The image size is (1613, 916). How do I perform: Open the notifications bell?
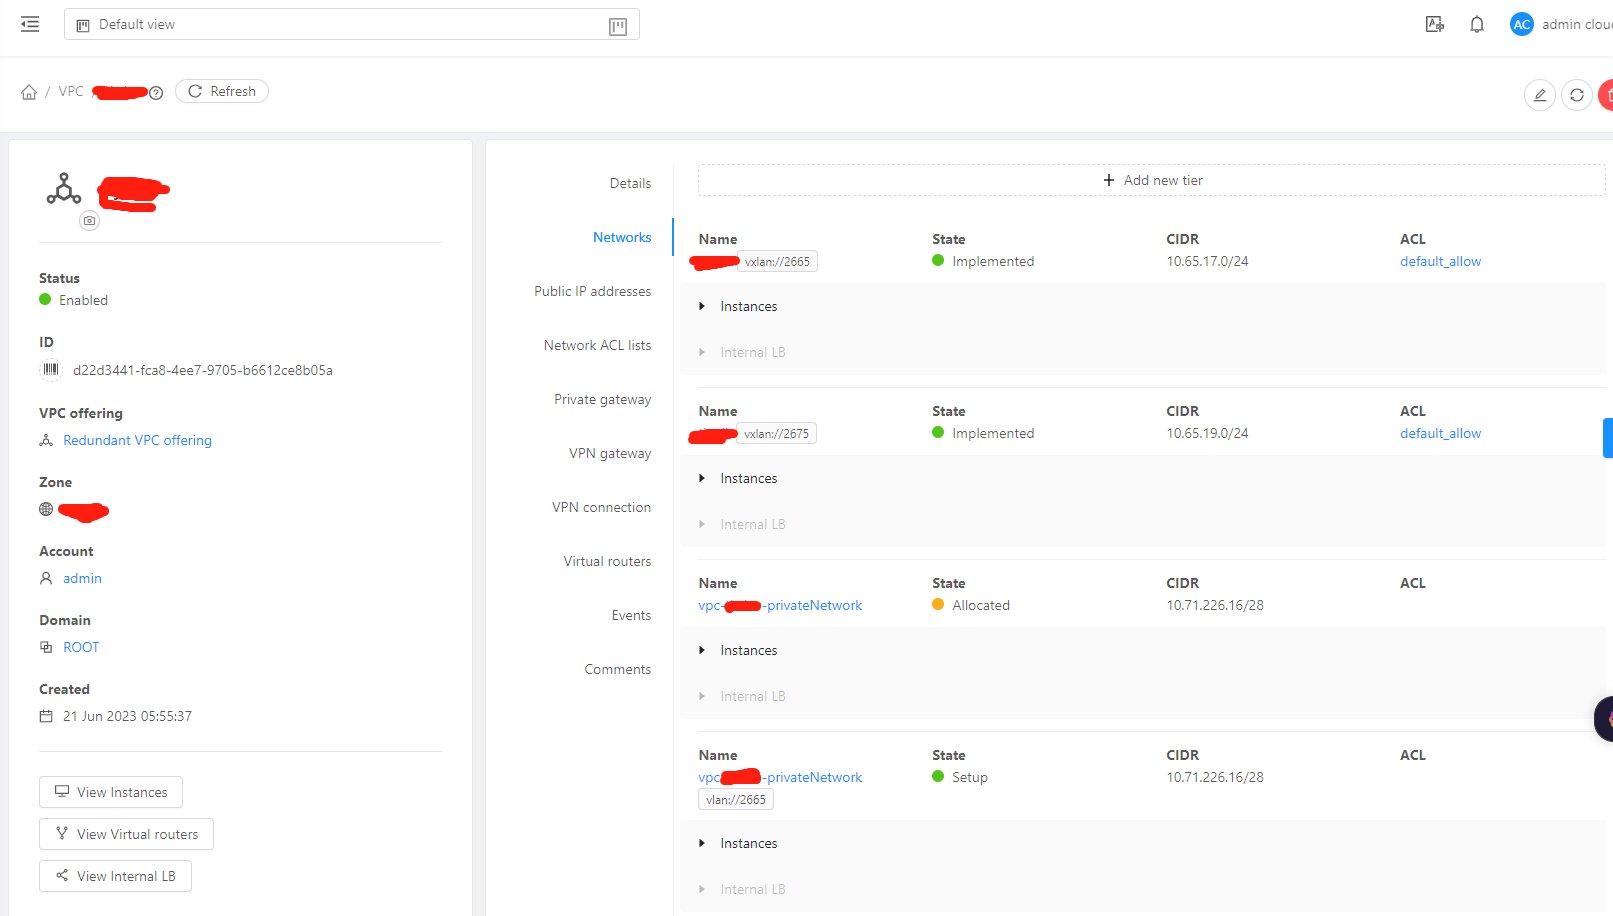pos(1476,24)
